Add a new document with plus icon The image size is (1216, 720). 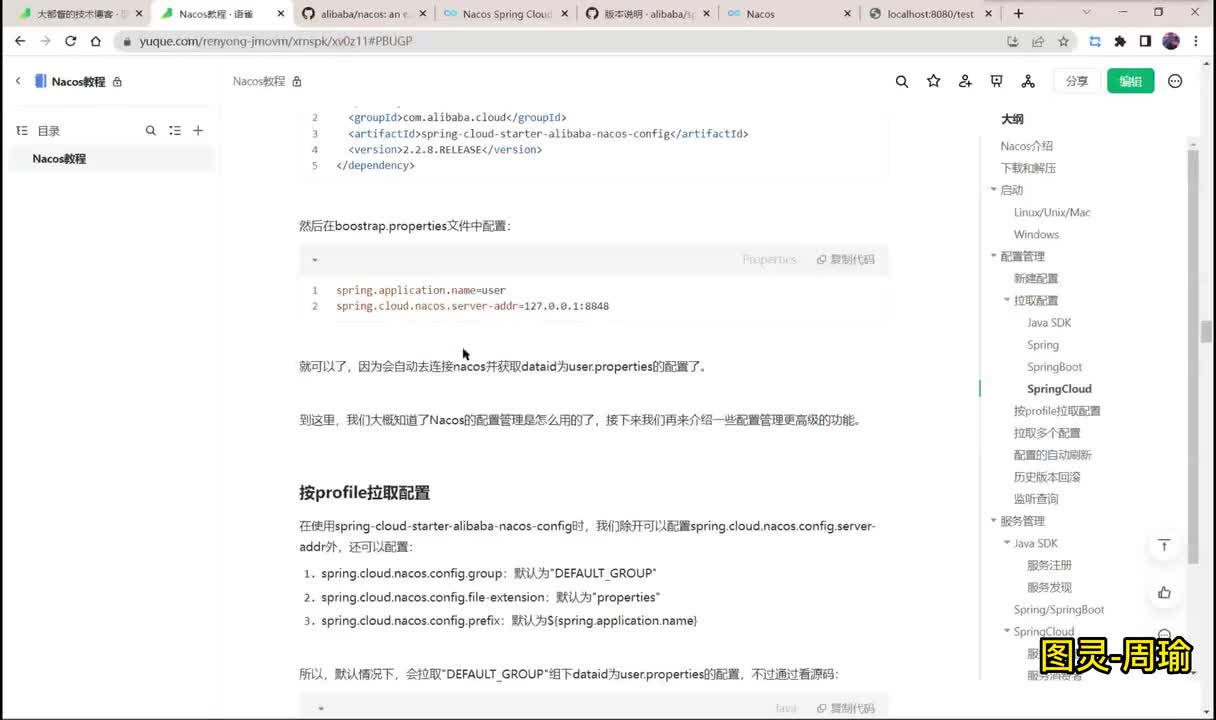pos(198,130)
